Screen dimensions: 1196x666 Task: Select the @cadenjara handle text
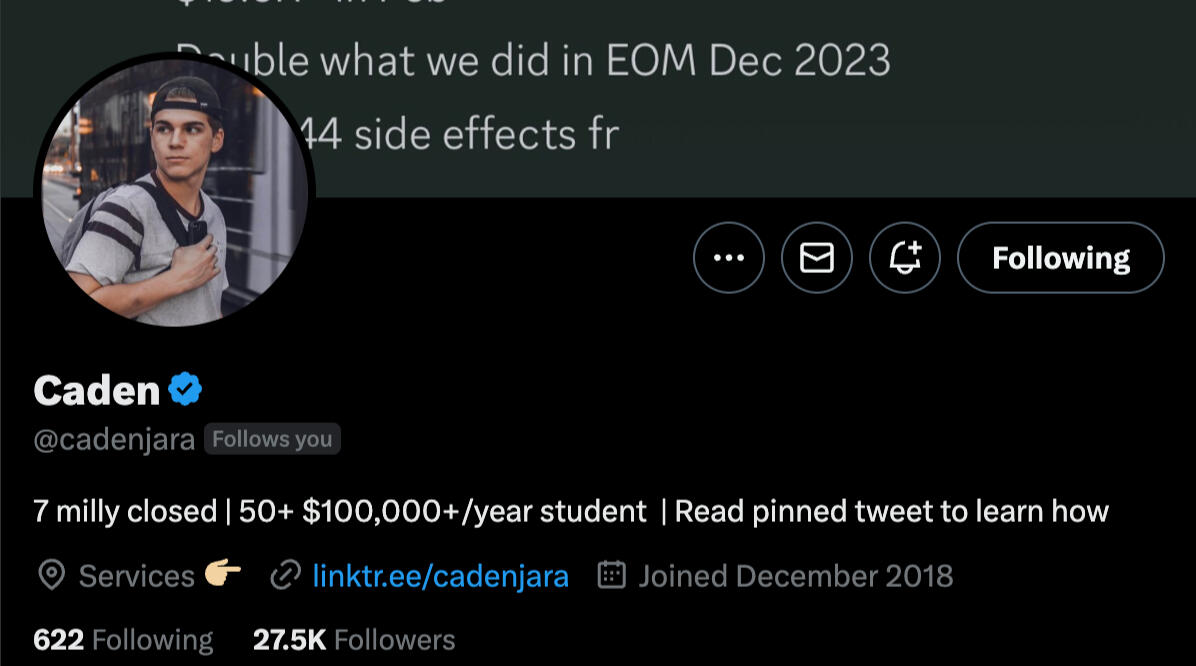pos(114,440)
